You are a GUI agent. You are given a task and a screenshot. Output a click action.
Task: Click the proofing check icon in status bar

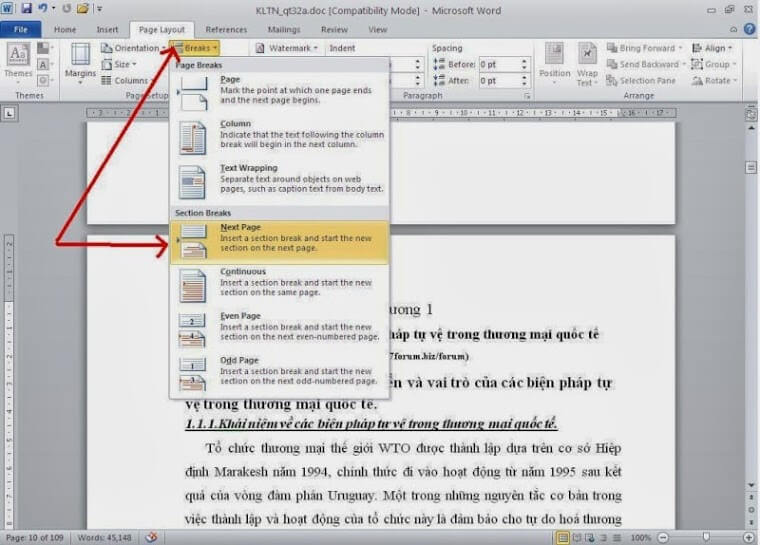(x=151, y=537)
